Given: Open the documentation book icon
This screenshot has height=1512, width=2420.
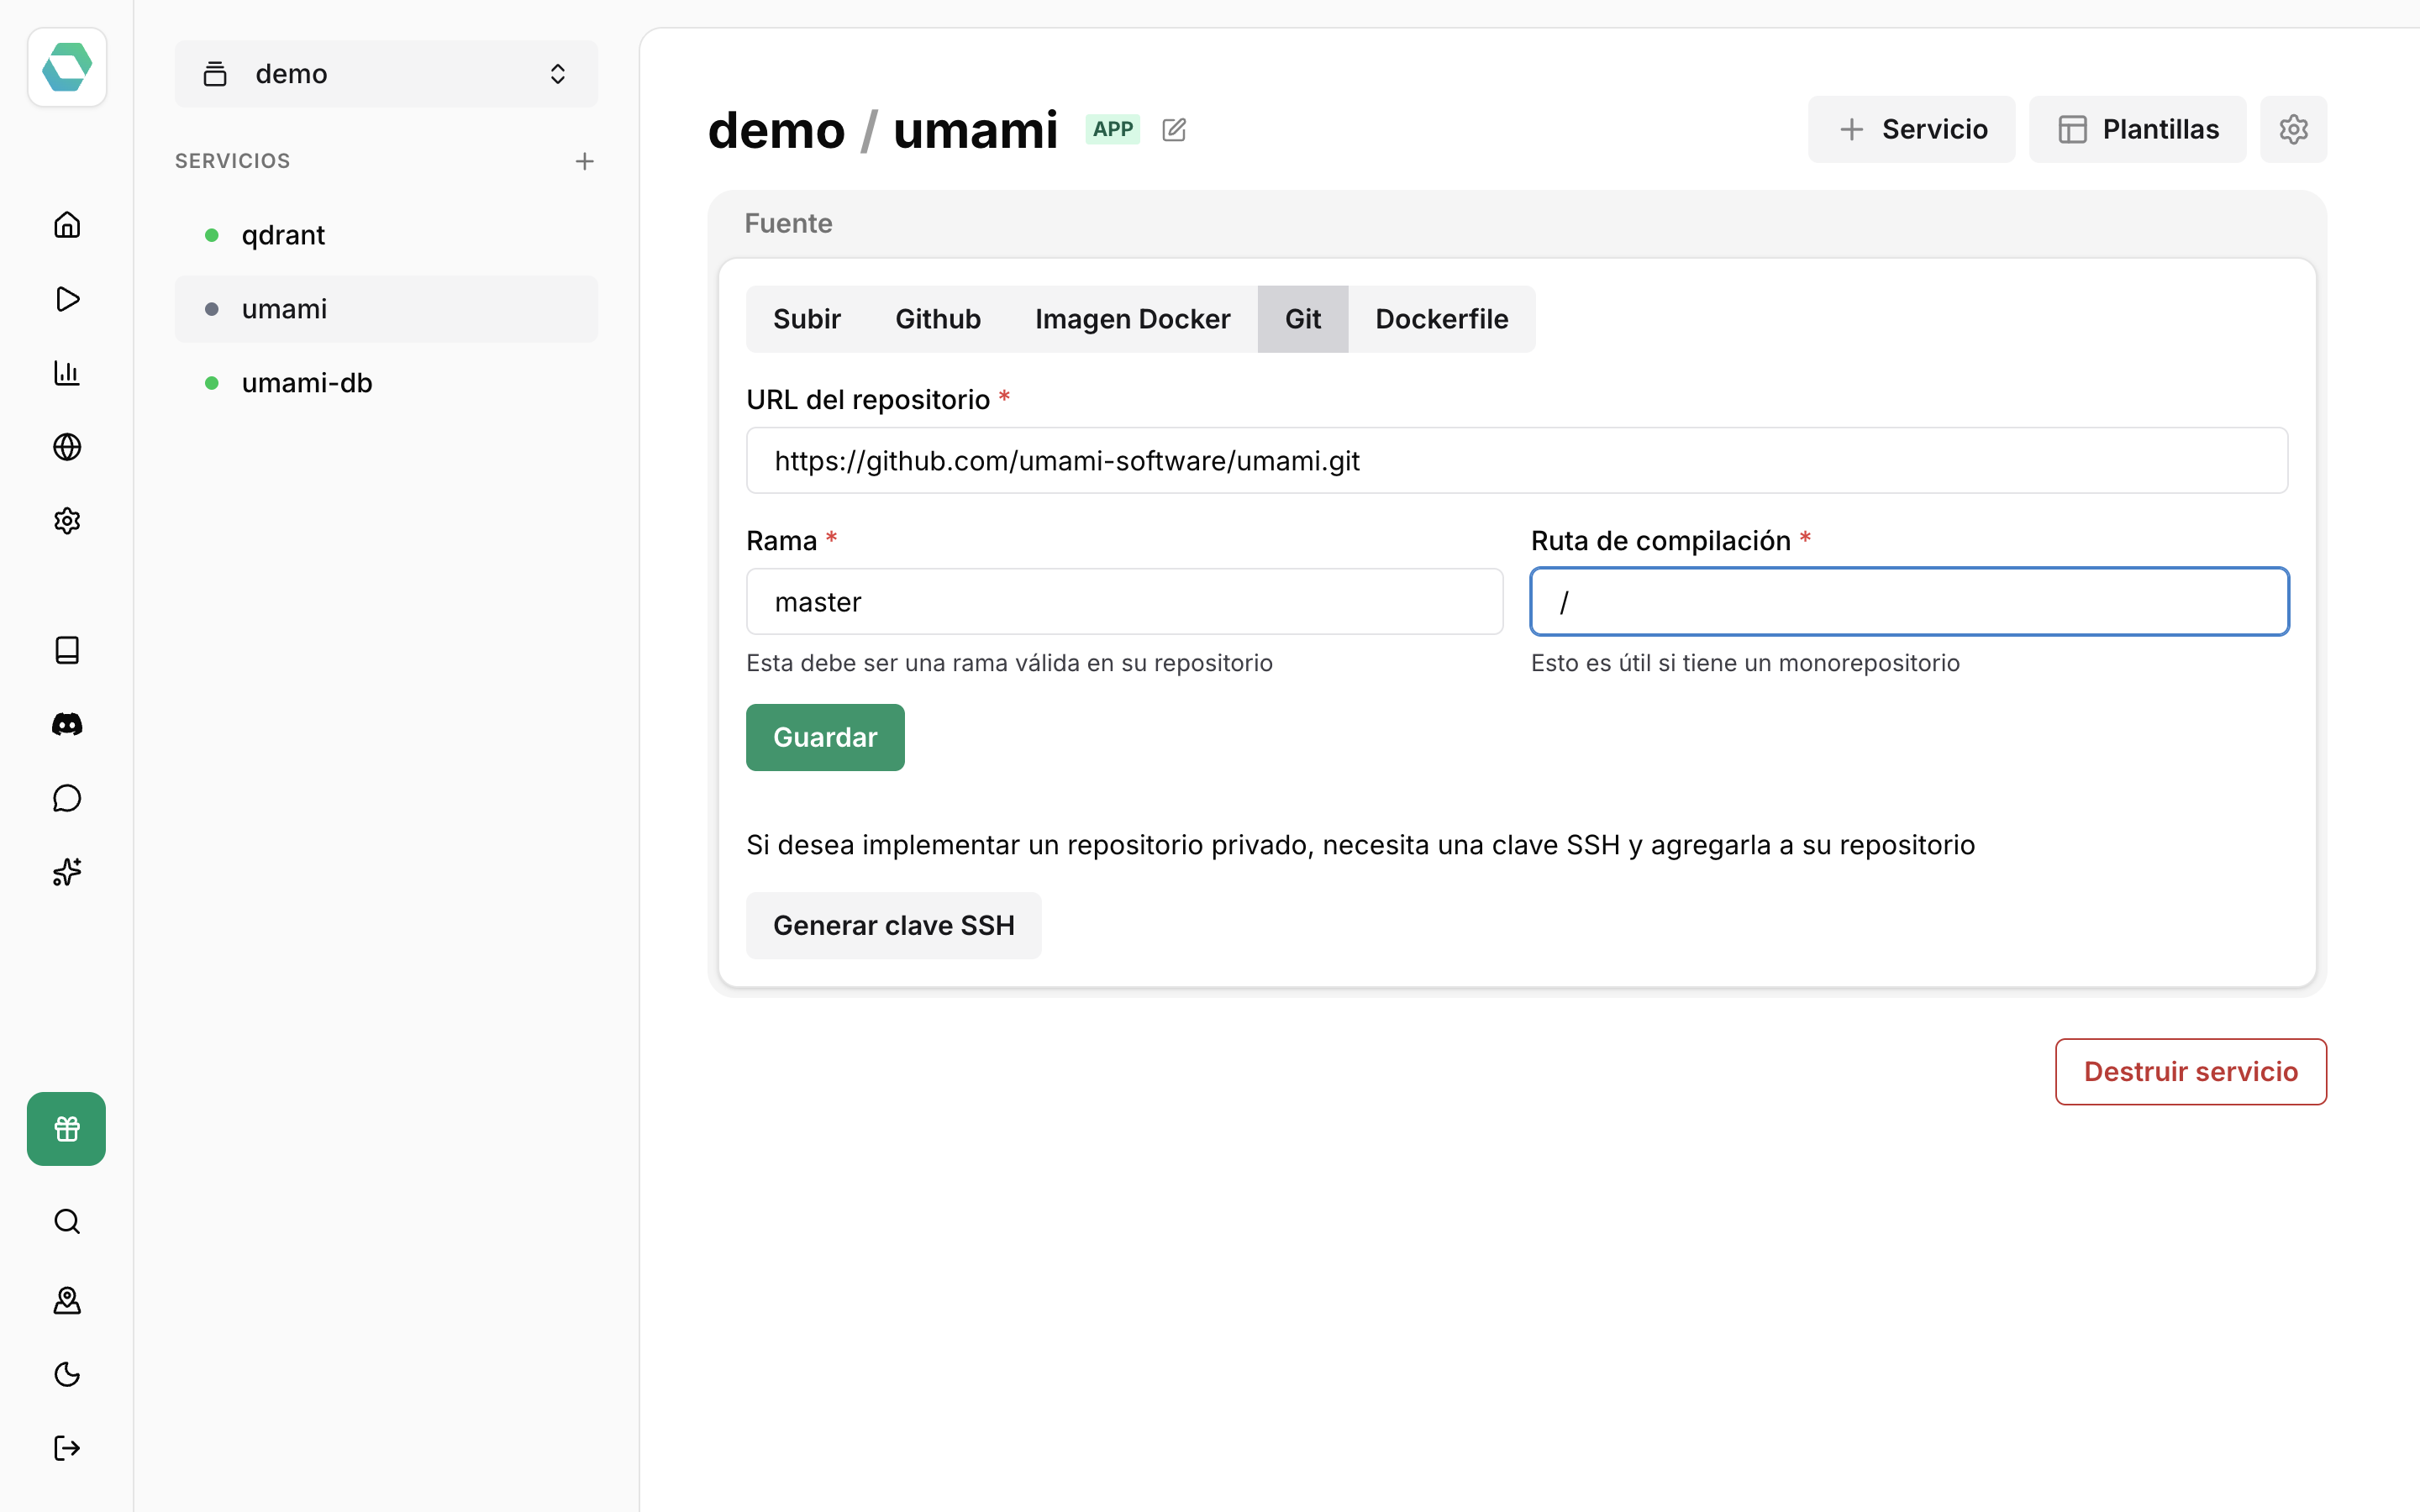Looking at the screenshot, I should tap(67, 651).
